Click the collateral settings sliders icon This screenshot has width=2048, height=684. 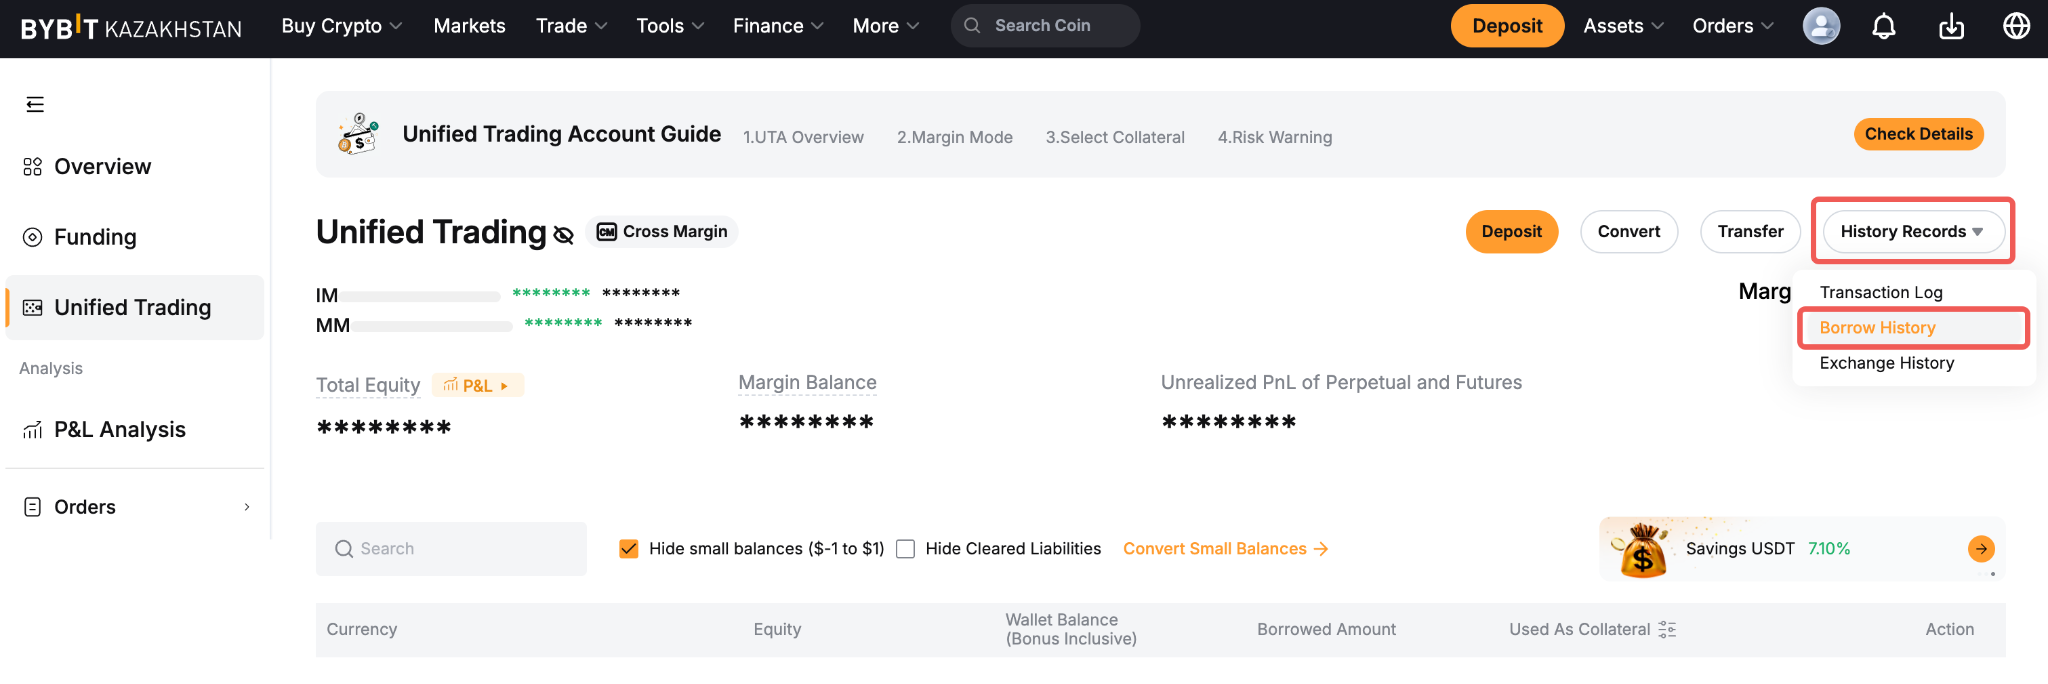point(1667,629)
